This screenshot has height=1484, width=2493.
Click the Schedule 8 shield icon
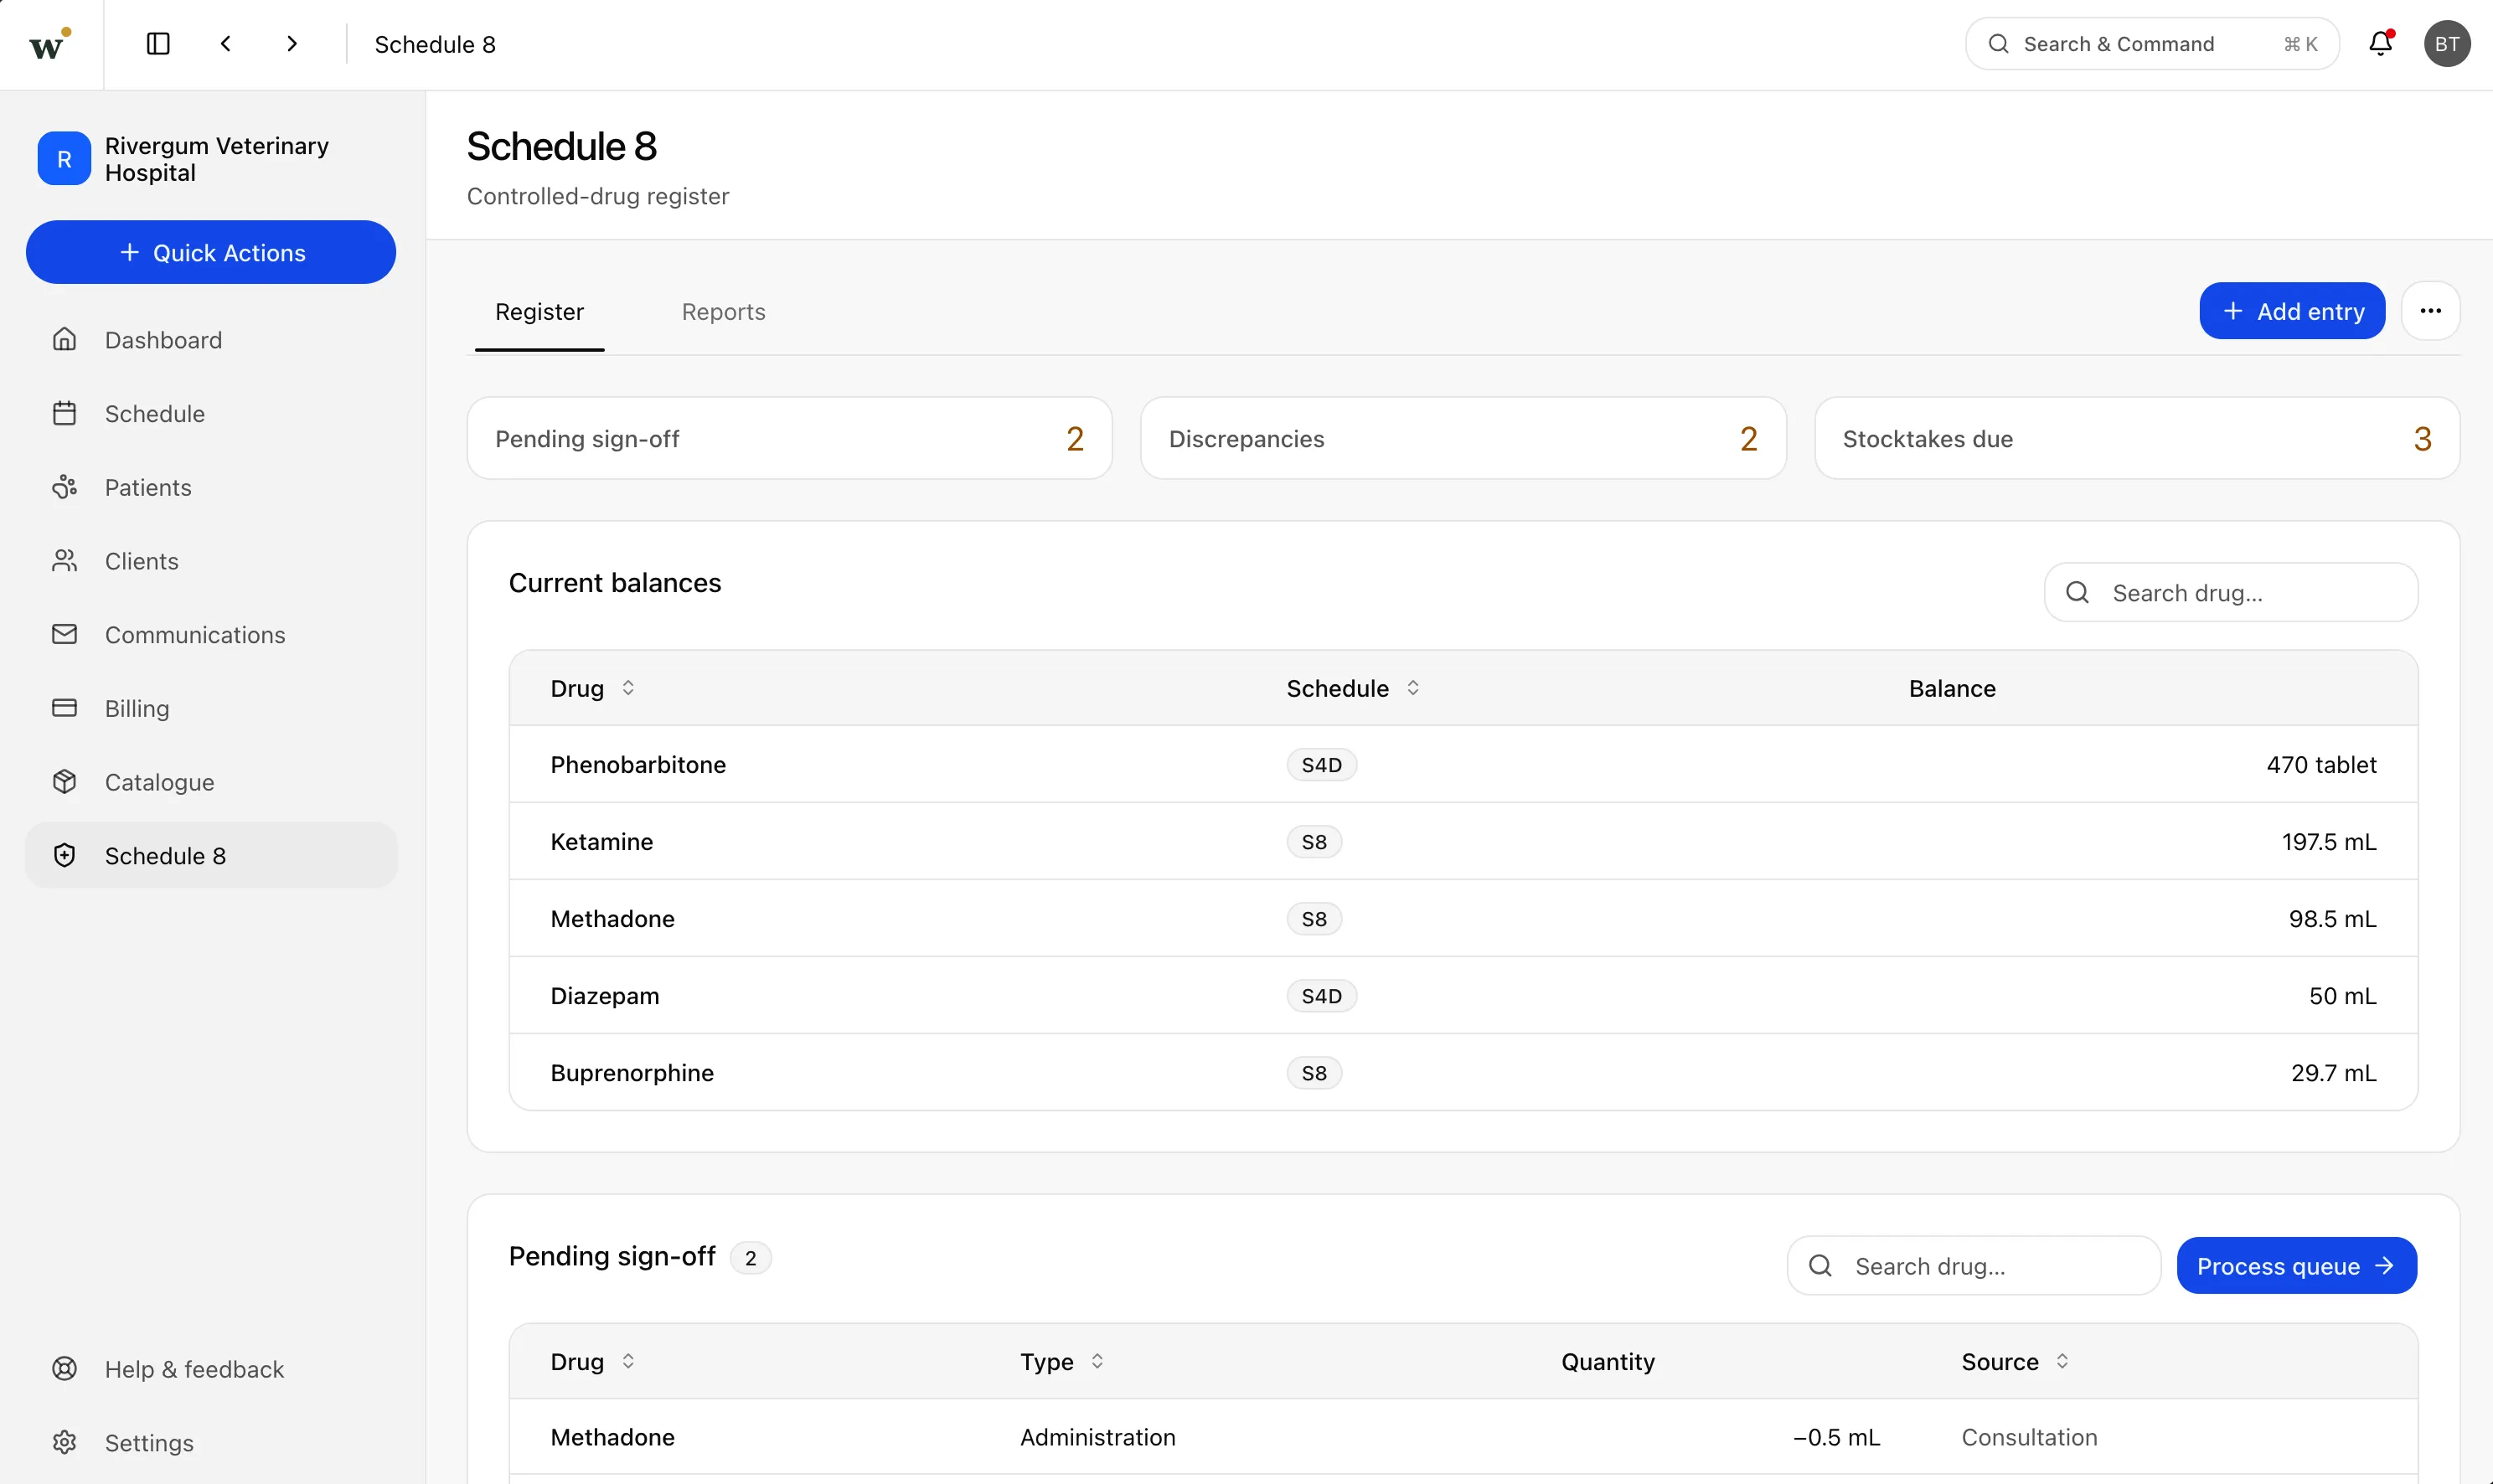pyautogui.click(x=65, y=856)
